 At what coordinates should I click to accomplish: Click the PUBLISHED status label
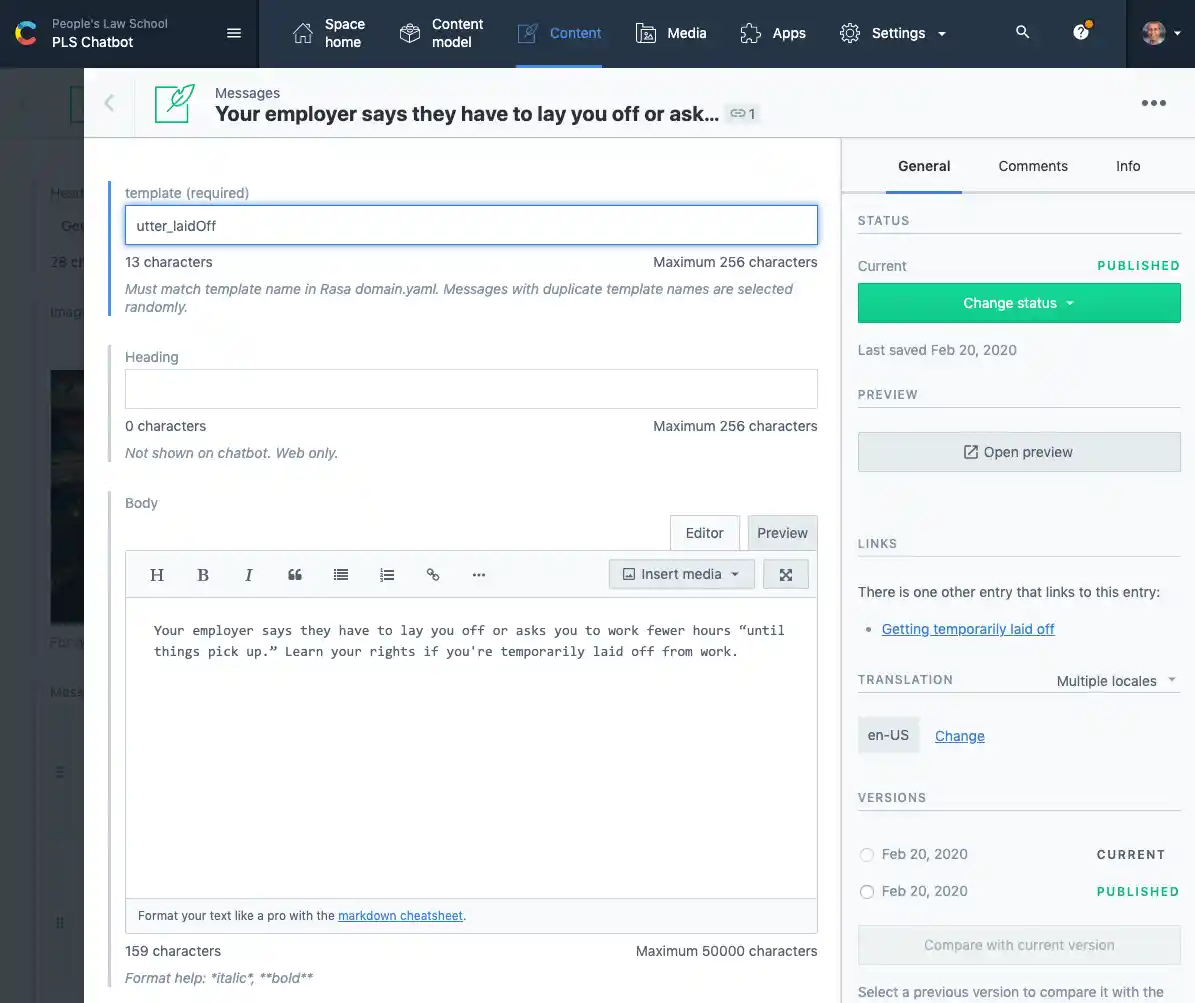[x=1138, y=265]
